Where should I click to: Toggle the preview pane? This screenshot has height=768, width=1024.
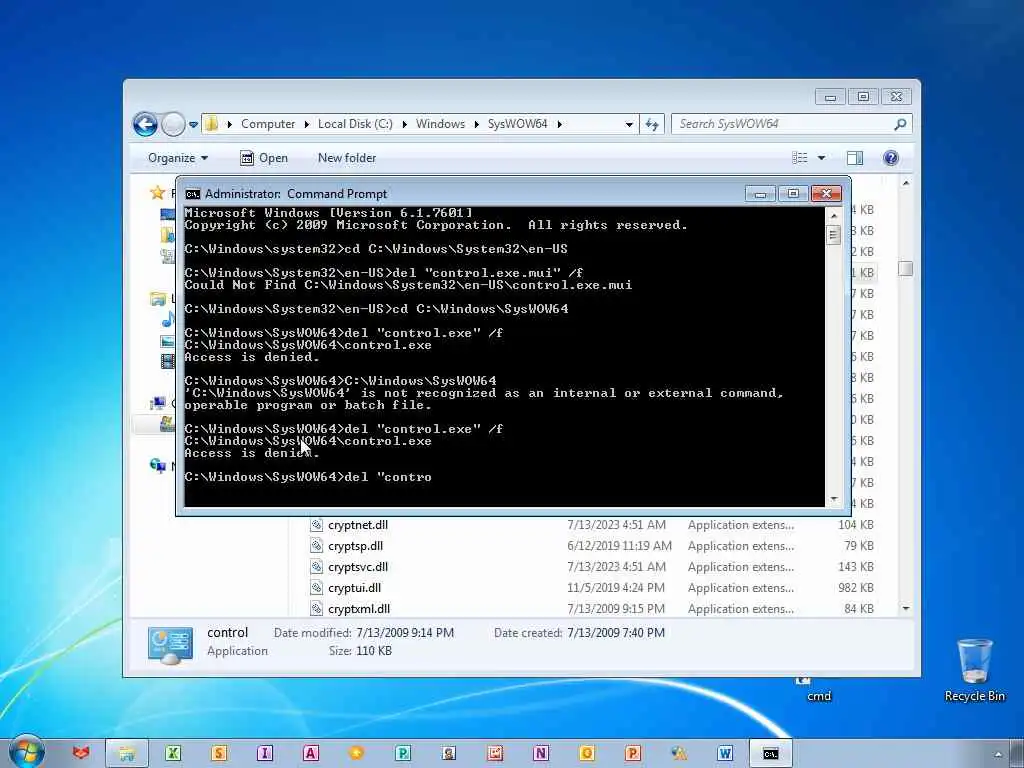[x=854, y=158]
